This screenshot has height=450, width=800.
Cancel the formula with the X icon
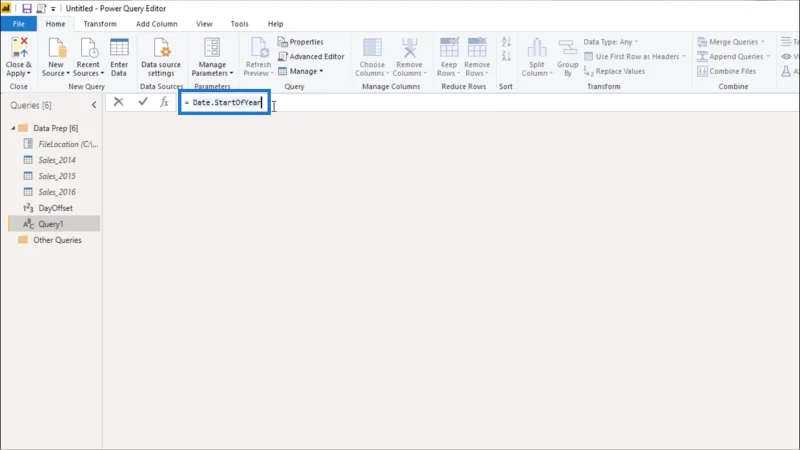[x=118, y=102]
